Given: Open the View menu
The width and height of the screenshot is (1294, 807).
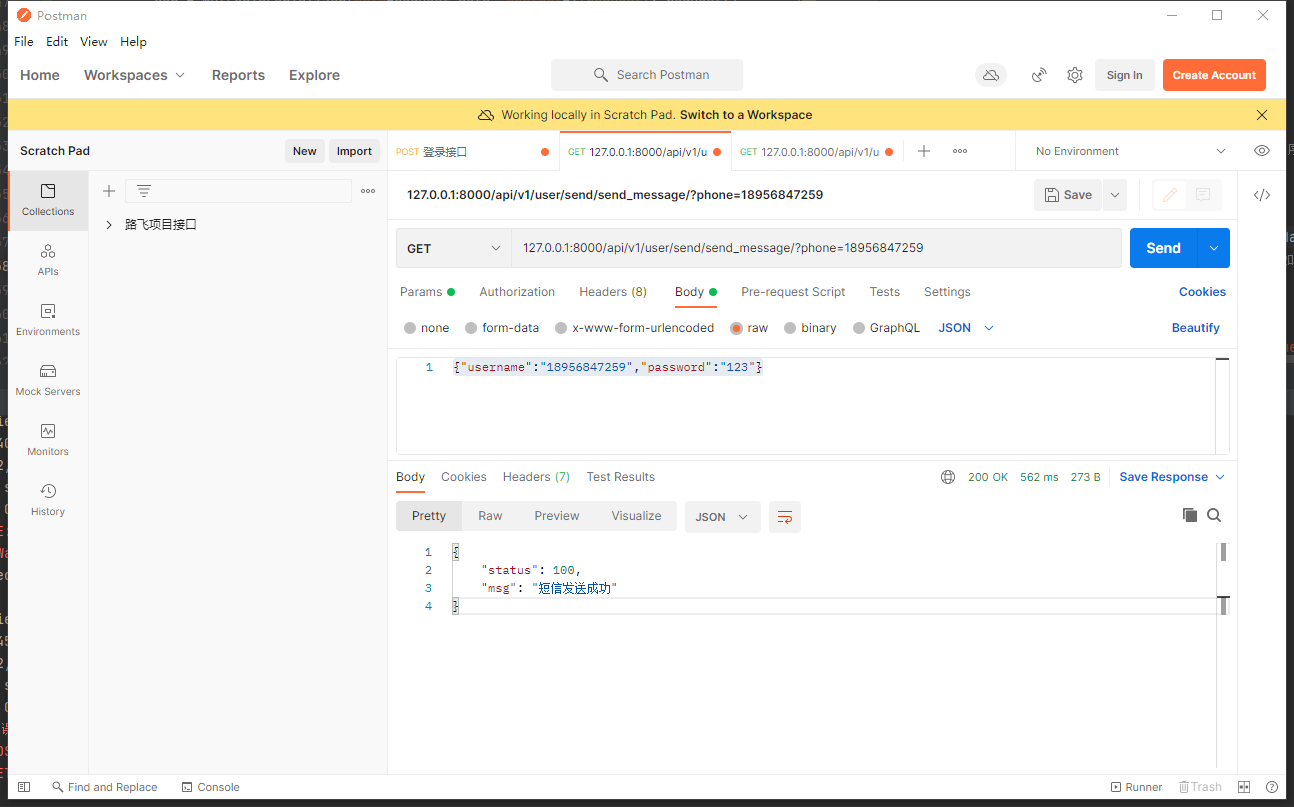Looking at the screenshot, I should coord(93,42).
